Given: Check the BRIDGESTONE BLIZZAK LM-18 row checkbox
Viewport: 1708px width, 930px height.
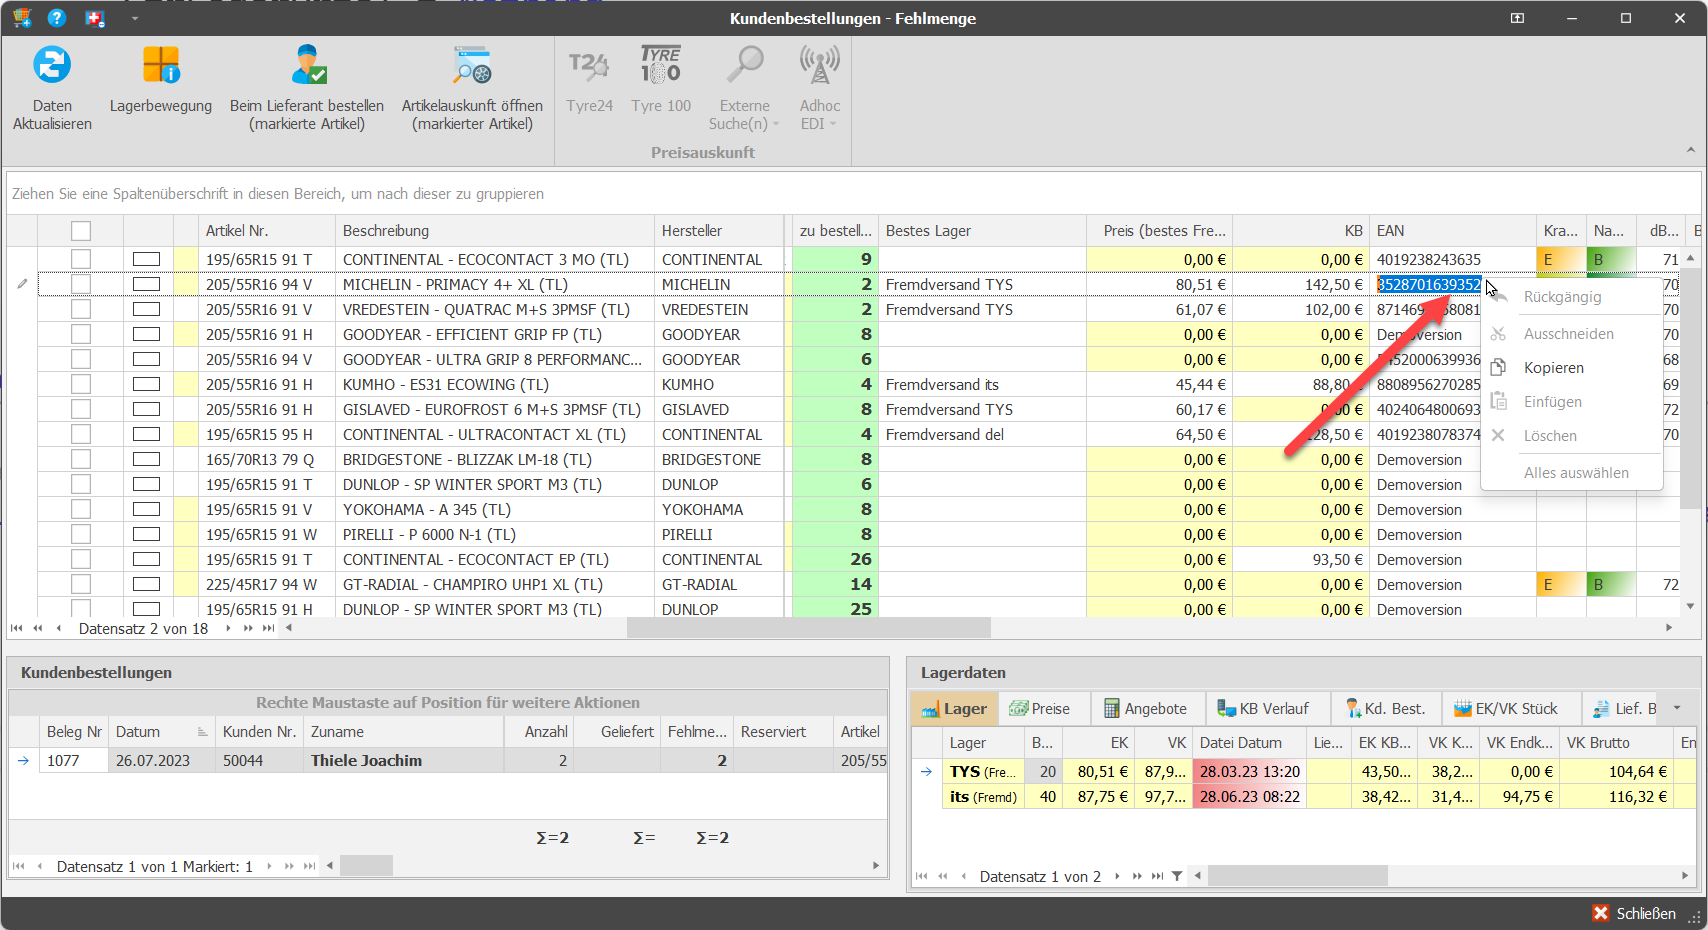Looking at the screenshot, I should (x=81, y=459).
